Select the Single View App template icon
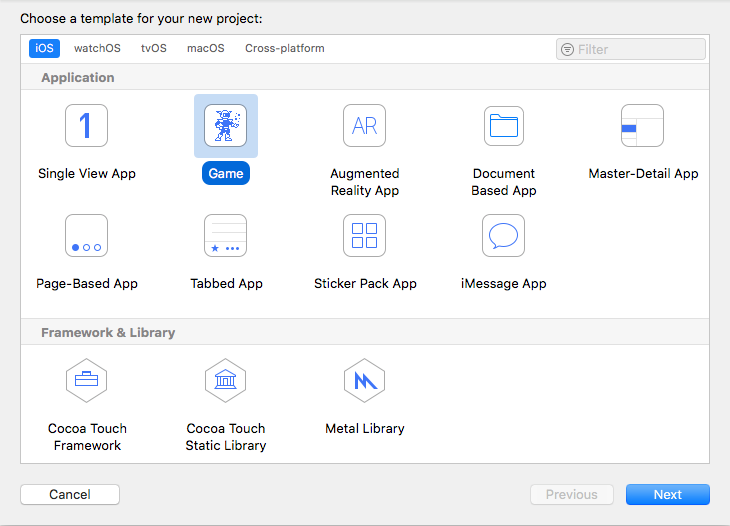Image resolution: width=730 pixels, height=526 pixels. point(87,126)
